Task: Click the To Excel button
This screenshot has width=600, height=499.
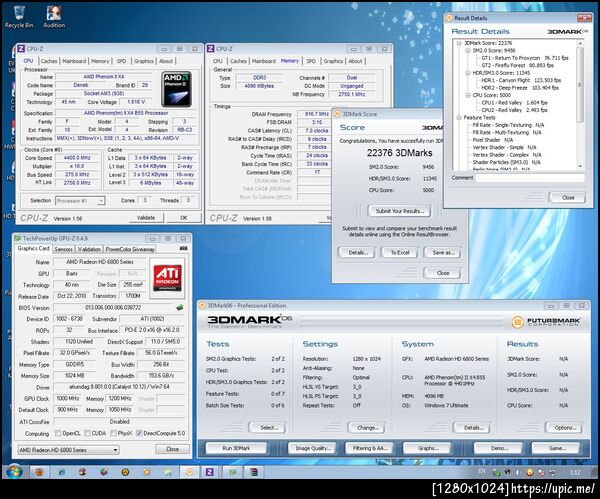Action: [x=399, y=253]
